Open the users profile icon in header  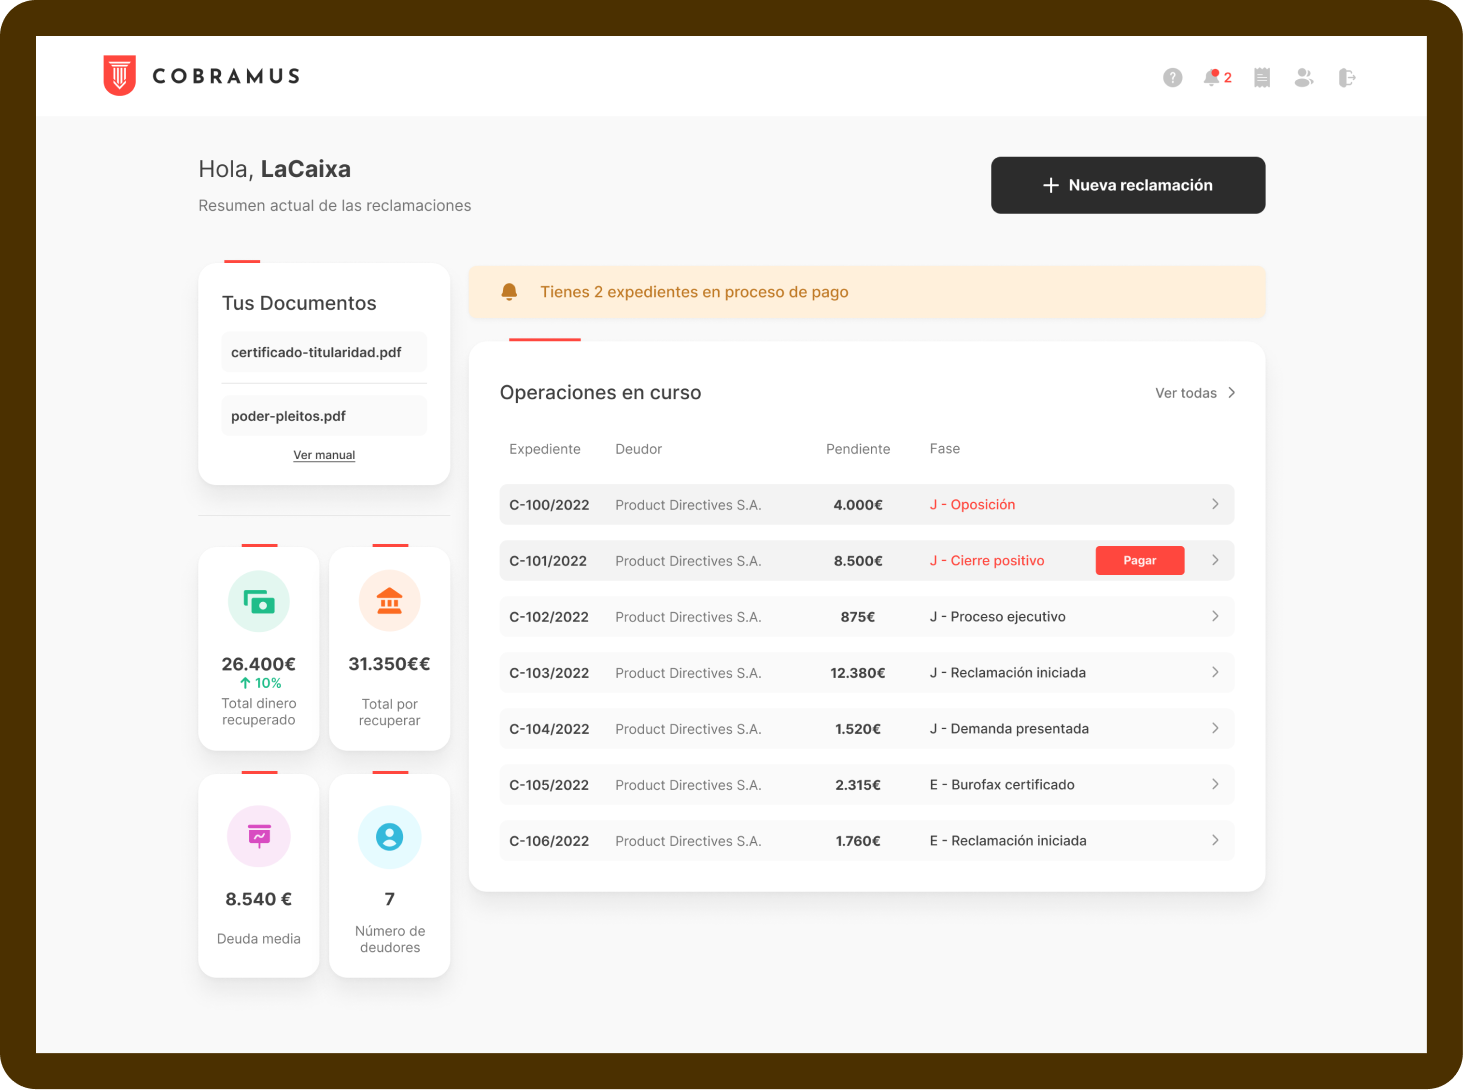coord(1304,77)
